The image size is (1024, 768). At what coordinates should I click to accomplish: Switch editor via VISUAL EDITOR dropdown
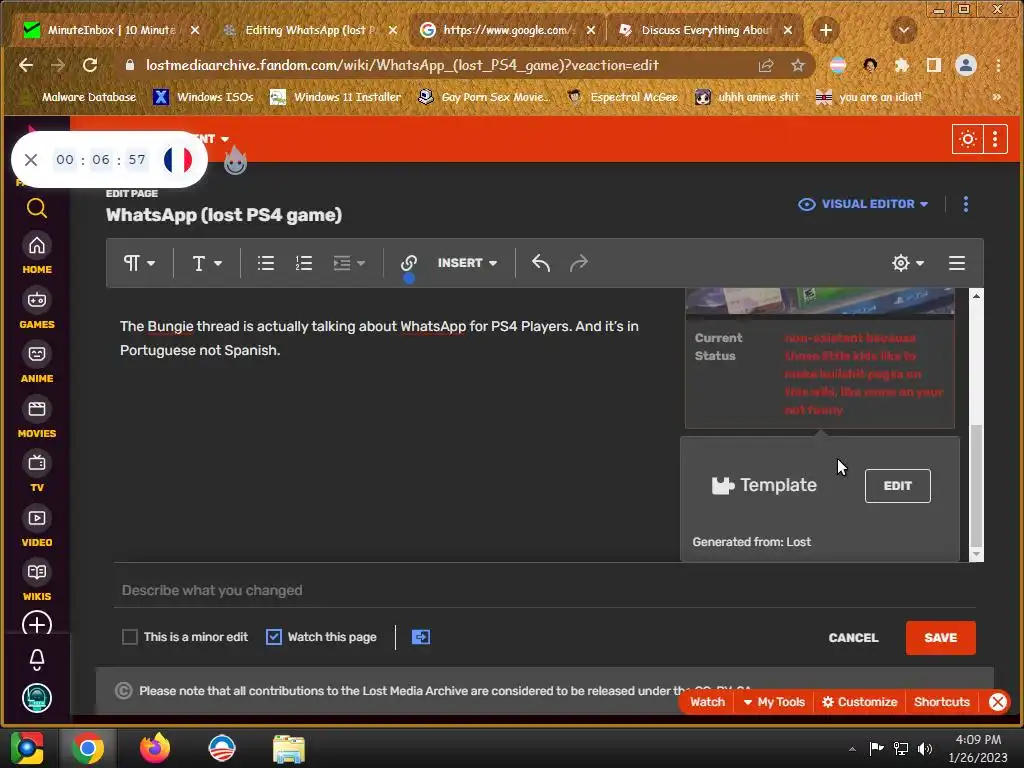tap(863, 204)
